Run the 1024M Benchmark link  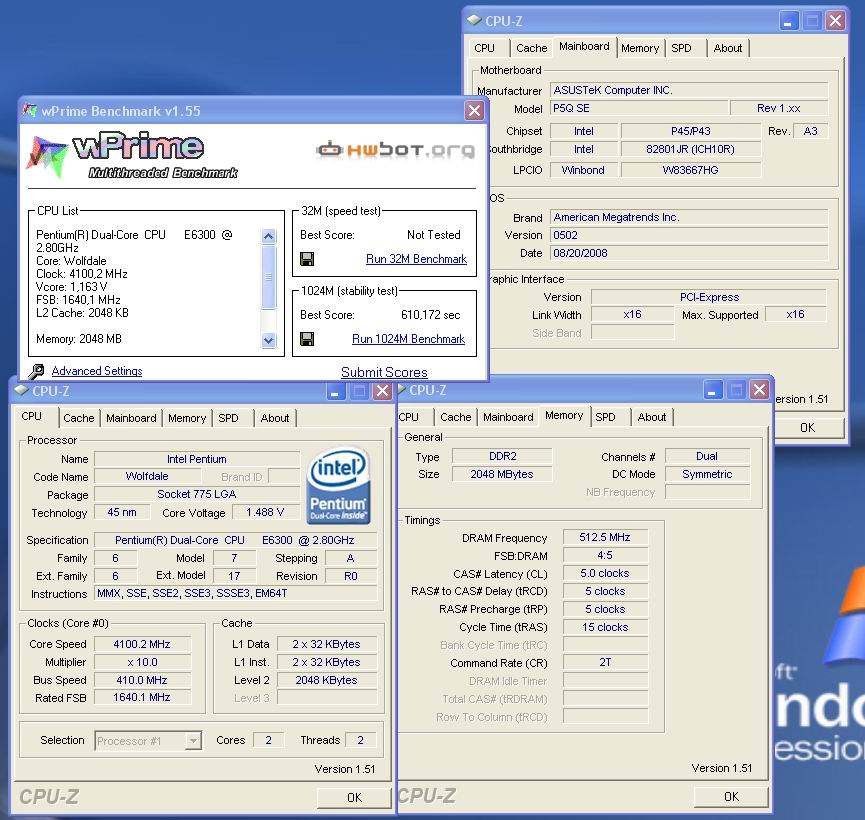[x=408, y=339]
